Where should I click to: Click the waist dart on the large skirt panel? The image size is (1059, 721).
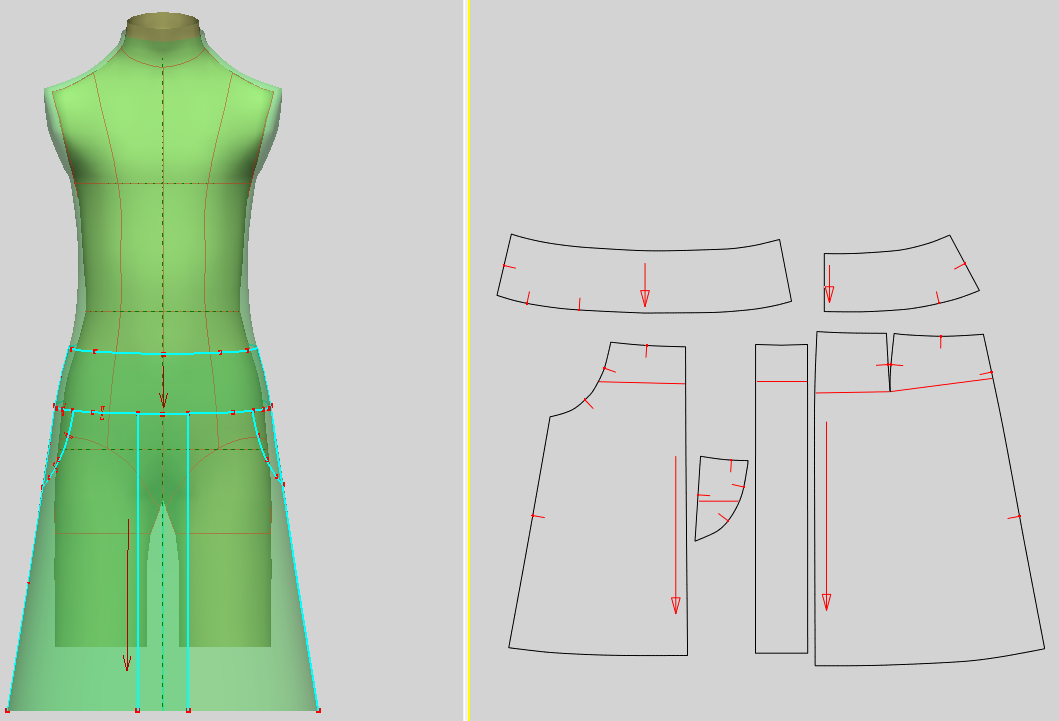890,363
